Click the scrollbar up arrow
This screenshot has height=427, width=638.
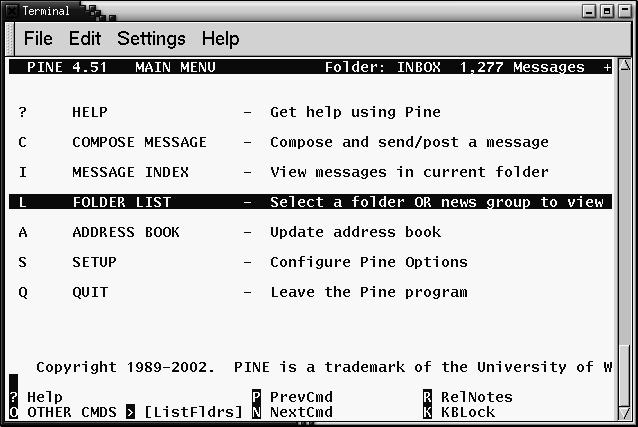pyautogui.click(x=625, y=65)
